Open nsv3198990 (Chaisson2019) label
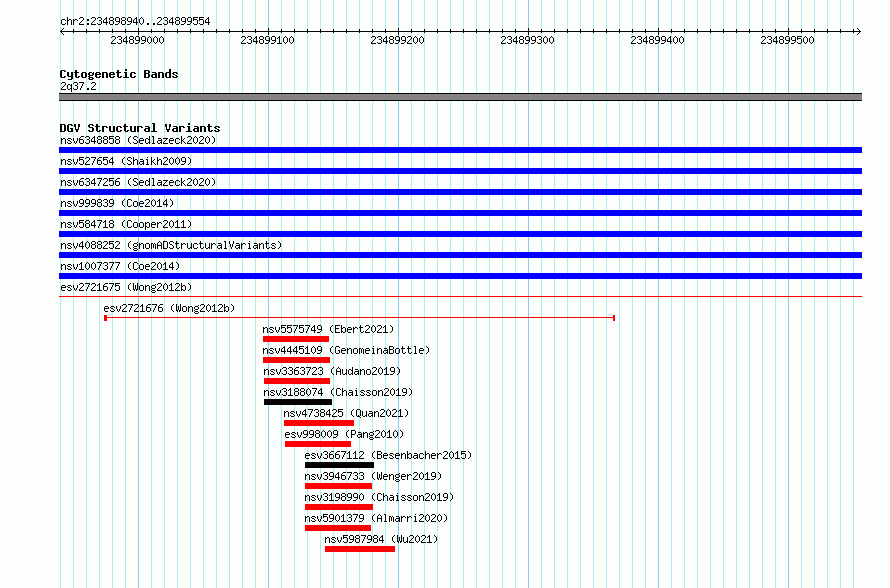This screenshot has width=890, height=588. point(379,497)
